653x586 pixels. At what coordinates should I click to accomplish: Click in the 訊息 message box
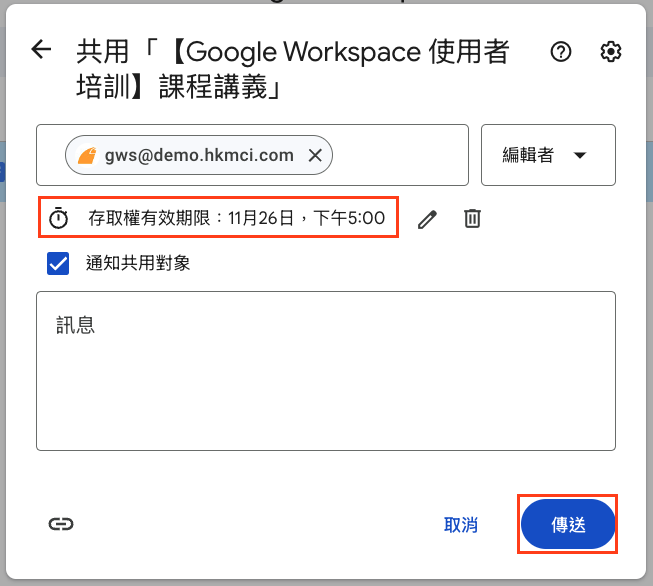(326, 371)
